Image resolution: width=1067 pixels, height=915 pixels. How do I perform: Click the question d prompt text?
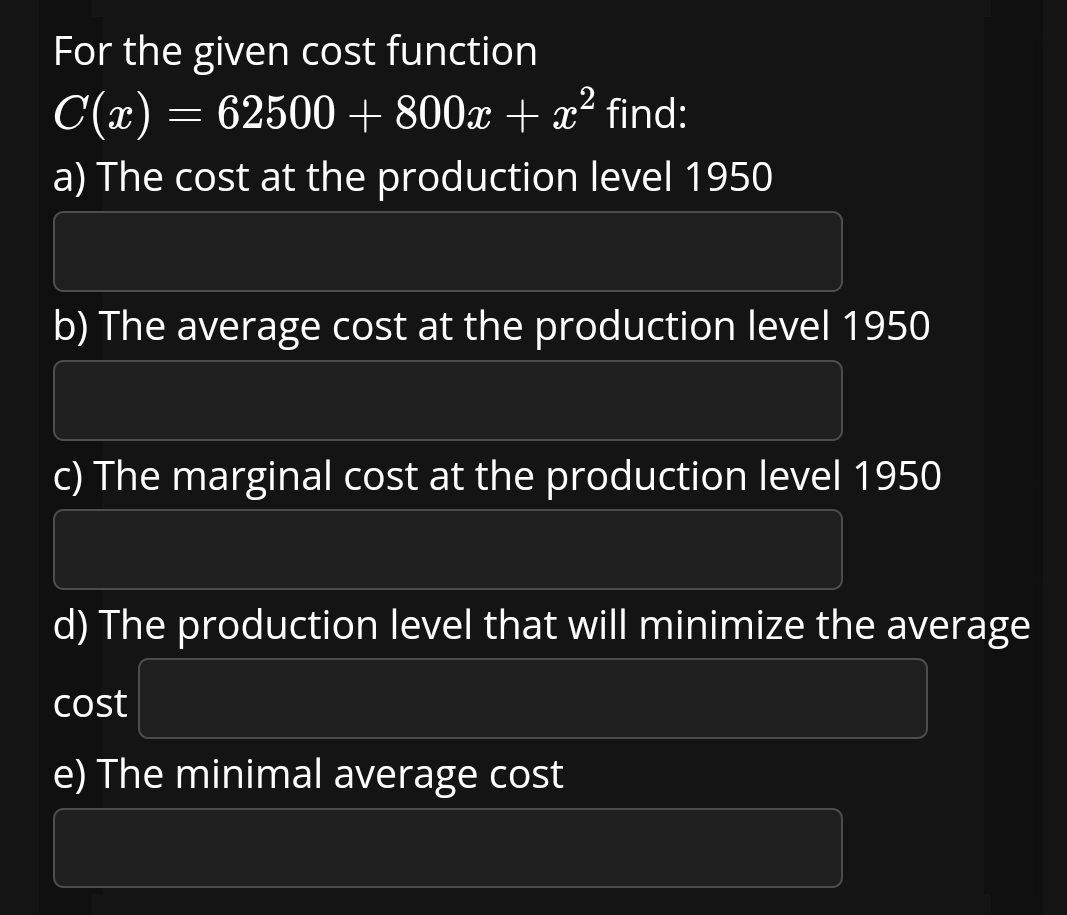pos(541,625)
